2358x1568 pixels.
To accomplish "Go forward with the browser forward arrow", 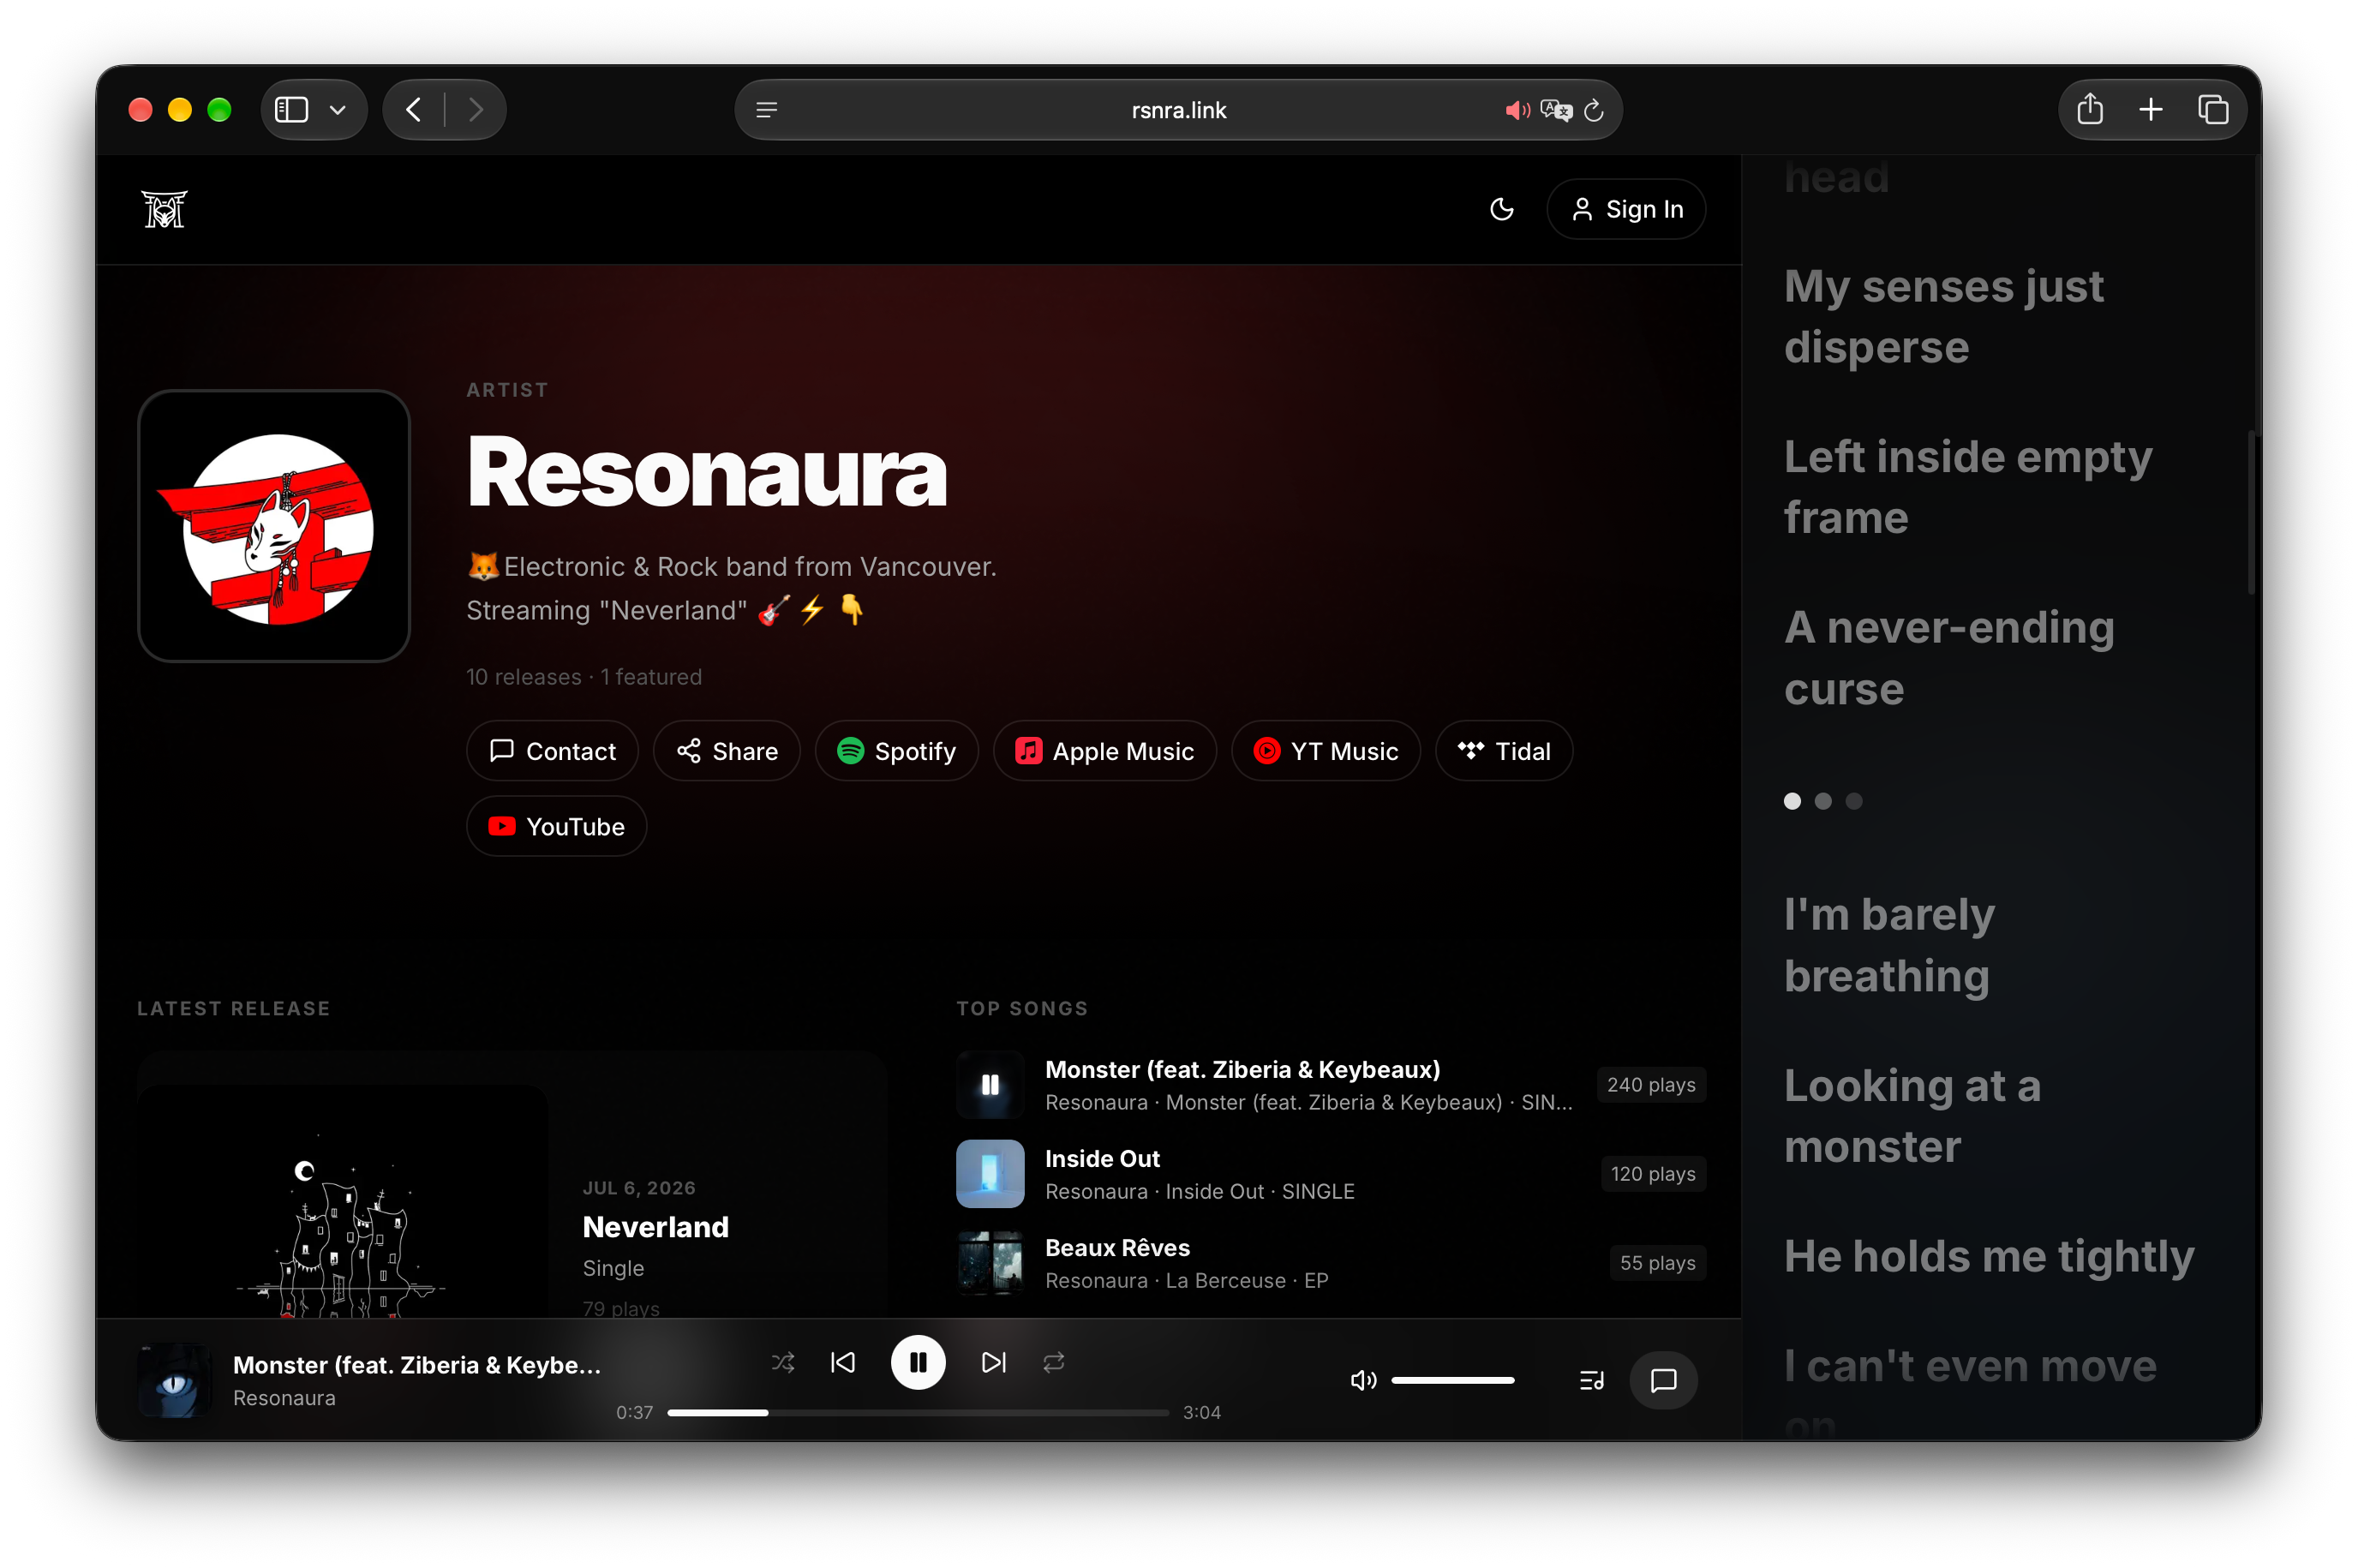I will 475,109.
